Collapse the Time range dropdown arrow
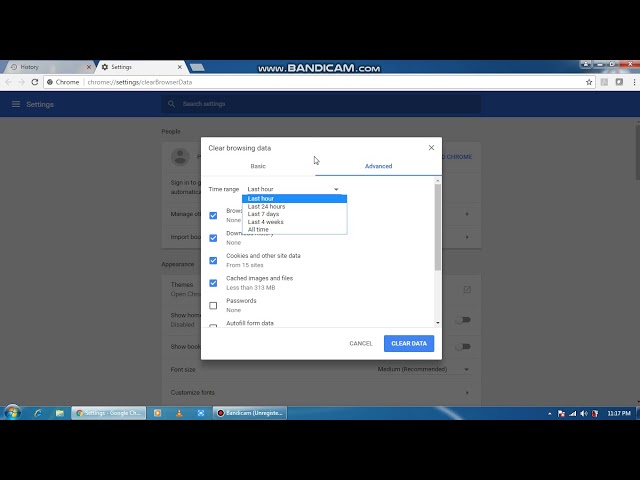 click(336, 189)
